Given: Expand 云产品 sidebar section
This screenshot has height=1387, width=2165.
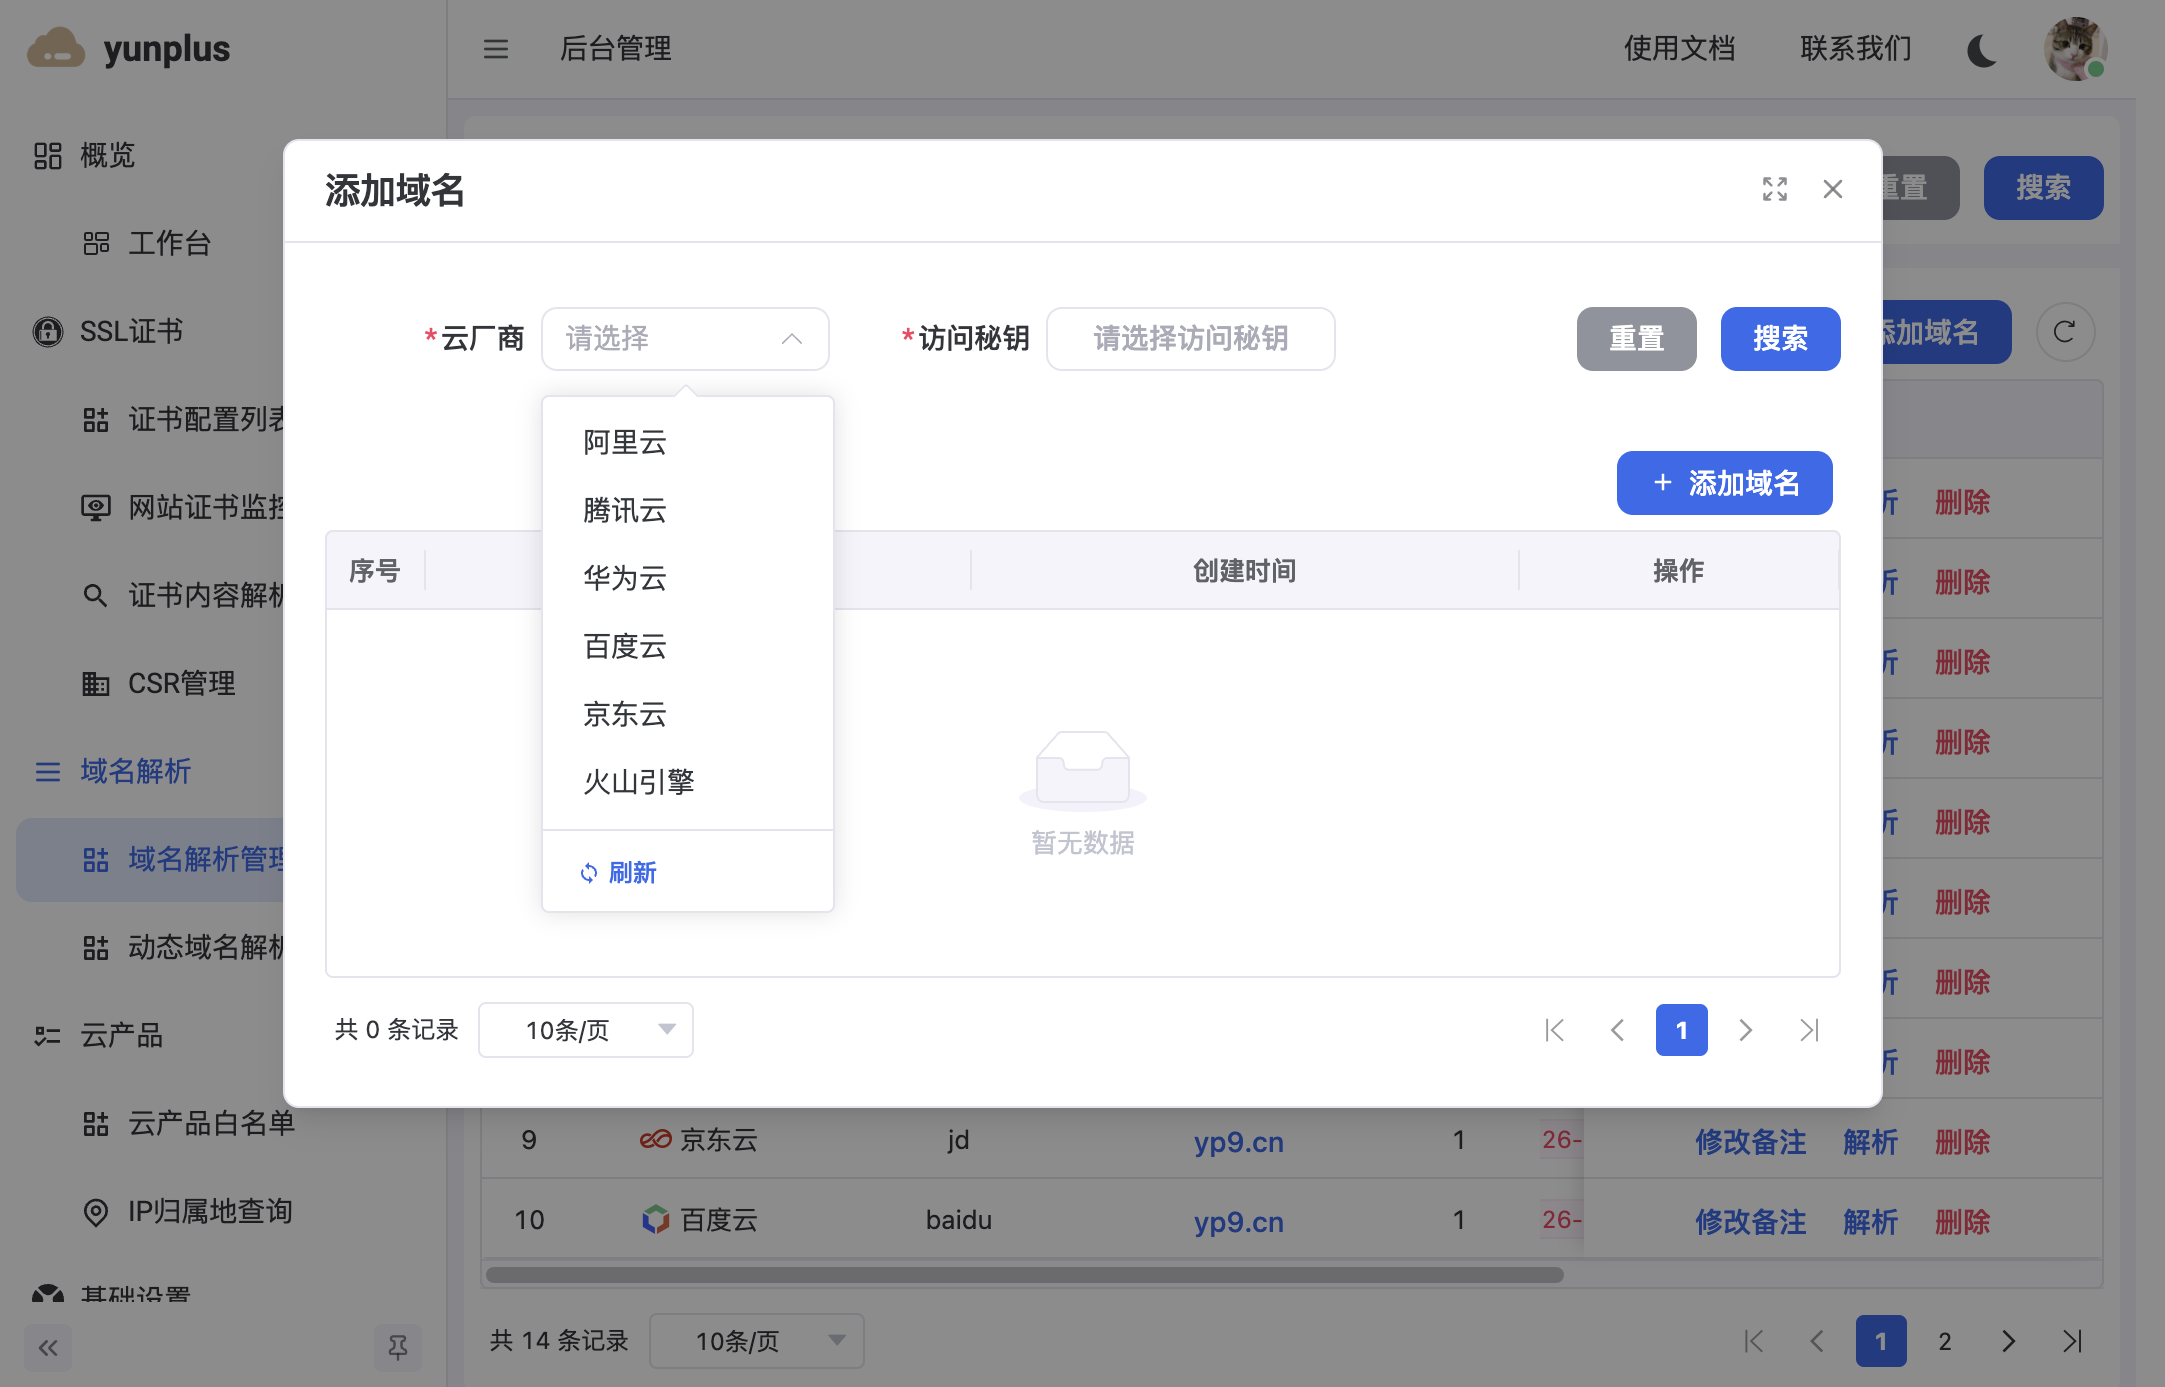Looking at the screenshot, I should pyautogui.click(x=121, y=1035).
